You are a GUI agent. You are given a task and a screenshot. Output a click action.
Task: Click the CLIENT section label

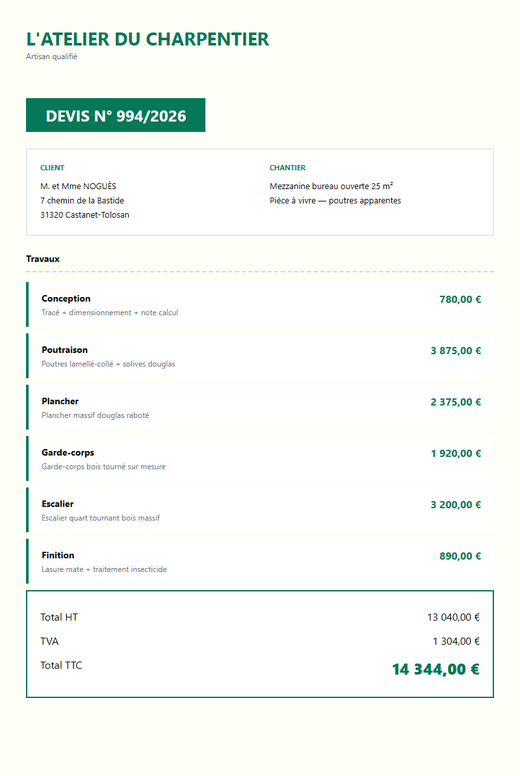52,168
